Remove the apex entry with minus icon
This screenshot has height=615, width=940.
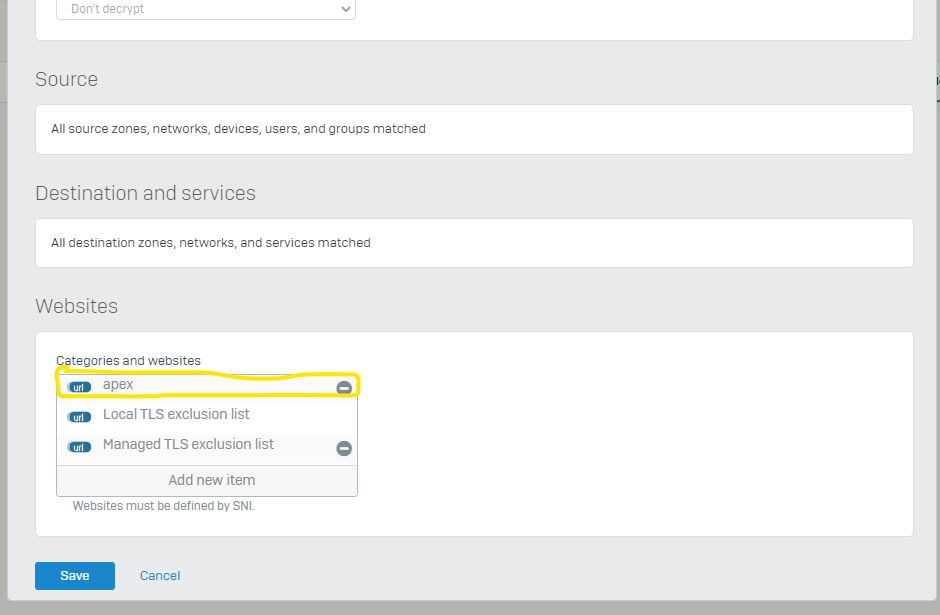(x=344, y=388)
